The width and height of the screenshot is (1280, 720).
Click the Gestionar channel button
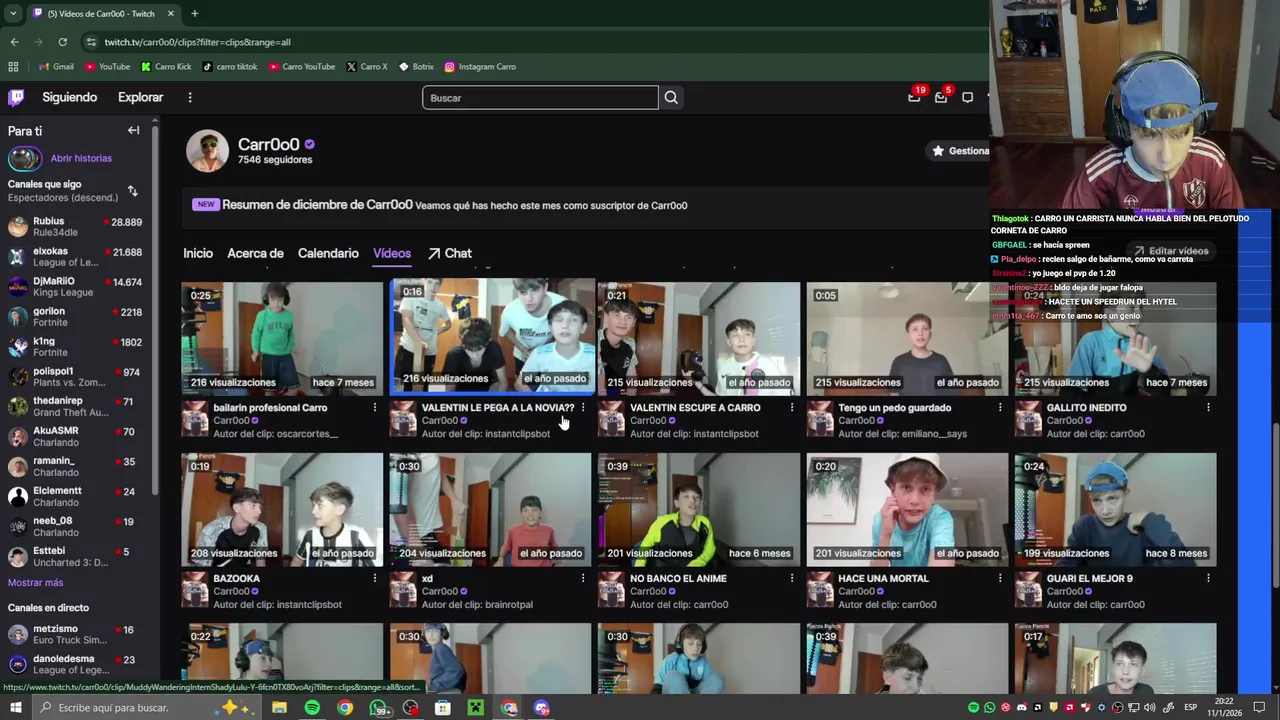(x=960, y=151)
